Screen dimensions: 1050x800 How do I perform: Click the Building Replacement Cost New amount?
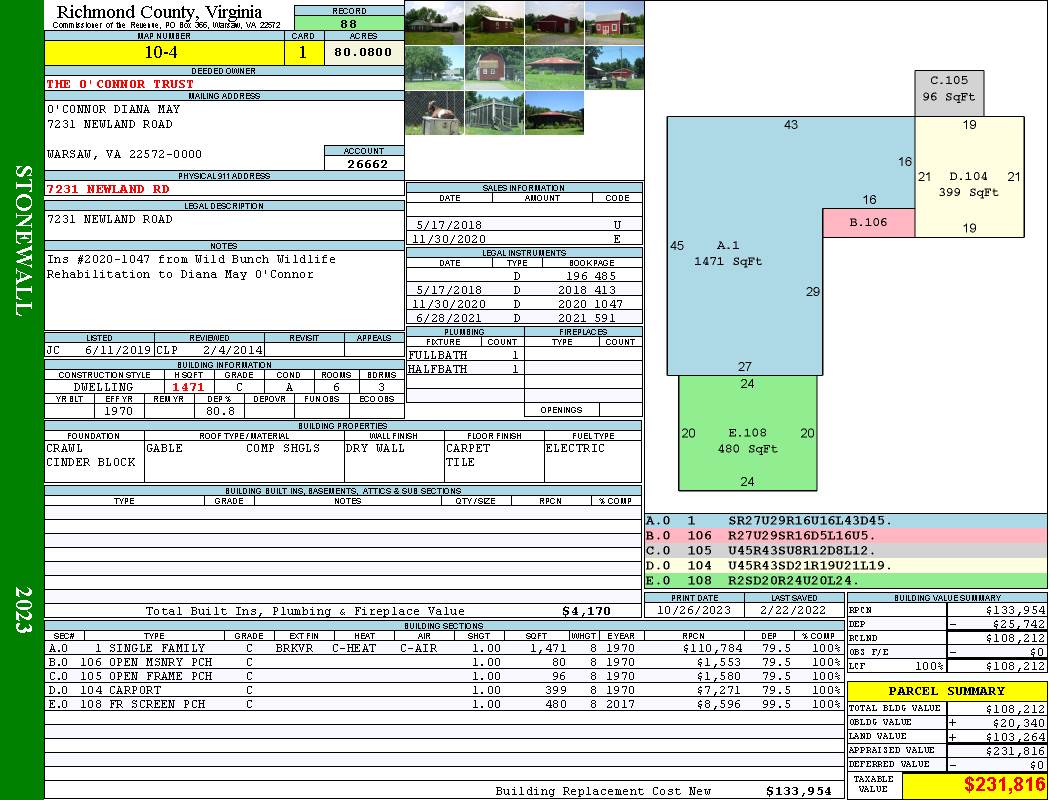[x=798, y=791]
